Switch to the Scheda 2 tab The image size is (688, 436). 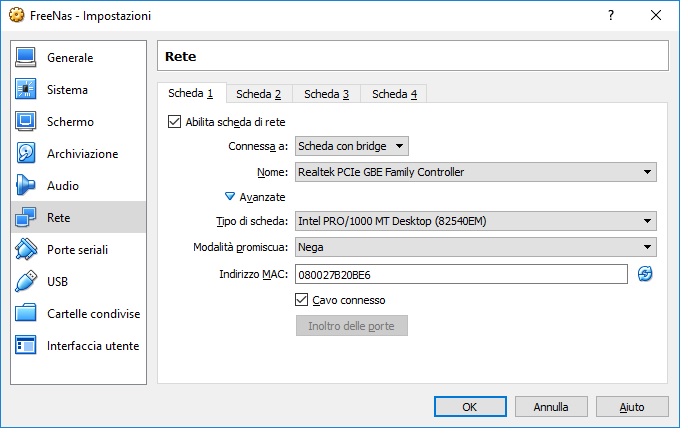(258, 94)
